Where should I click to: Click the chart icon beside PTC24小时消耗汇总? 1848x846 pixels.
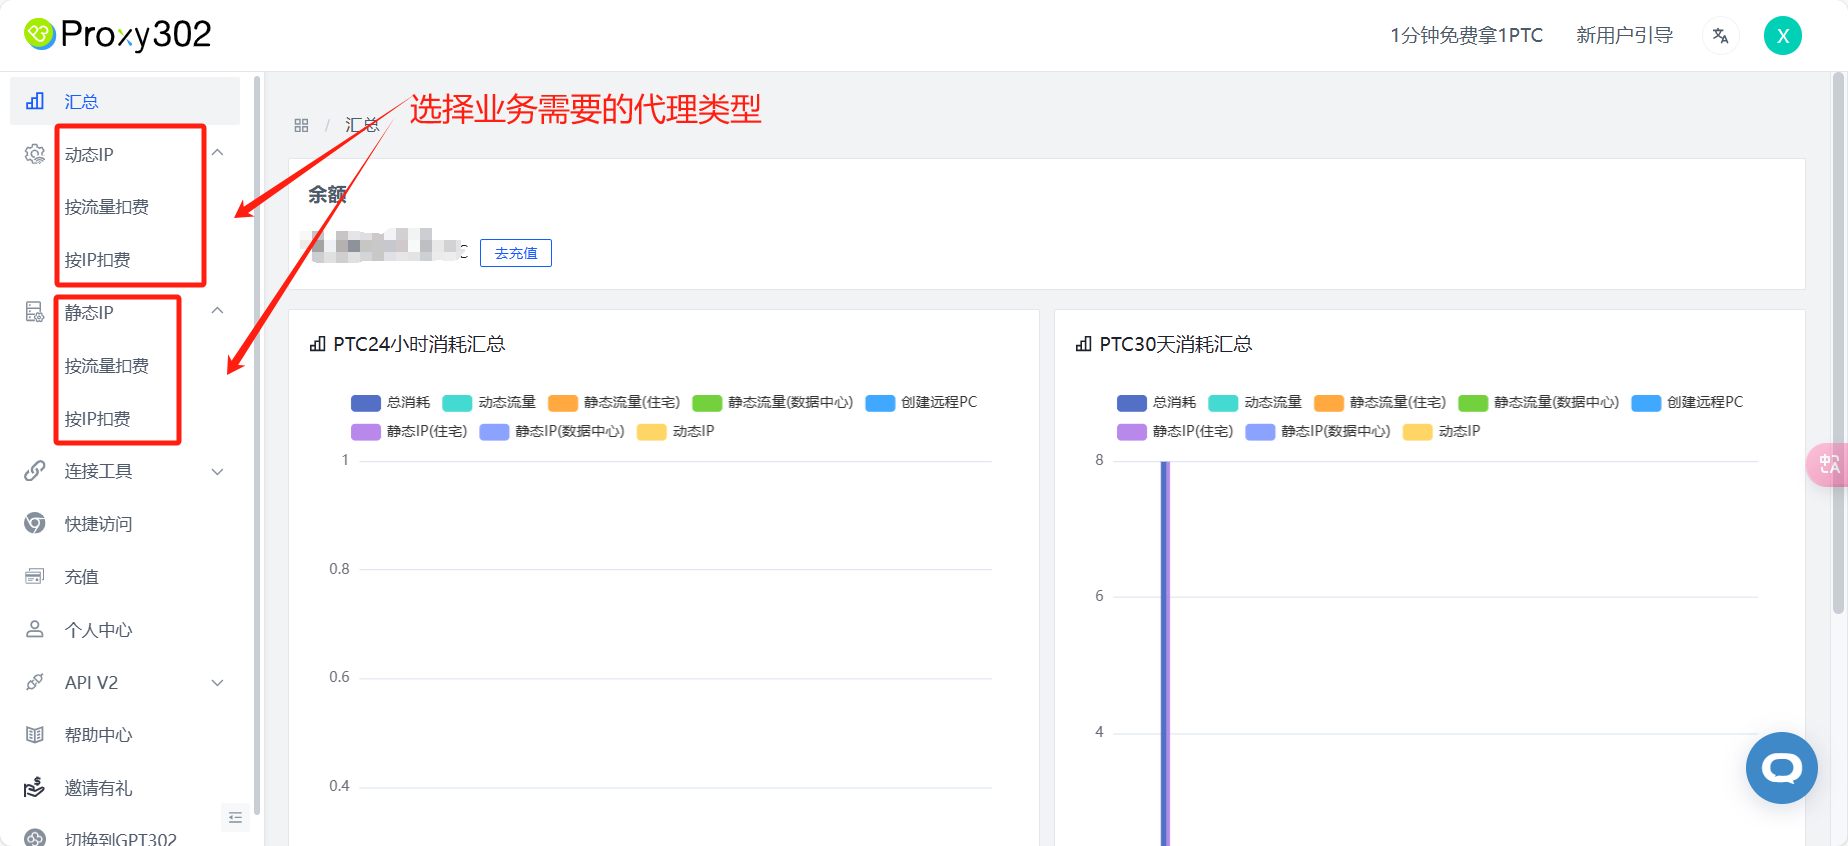[318, 344]
